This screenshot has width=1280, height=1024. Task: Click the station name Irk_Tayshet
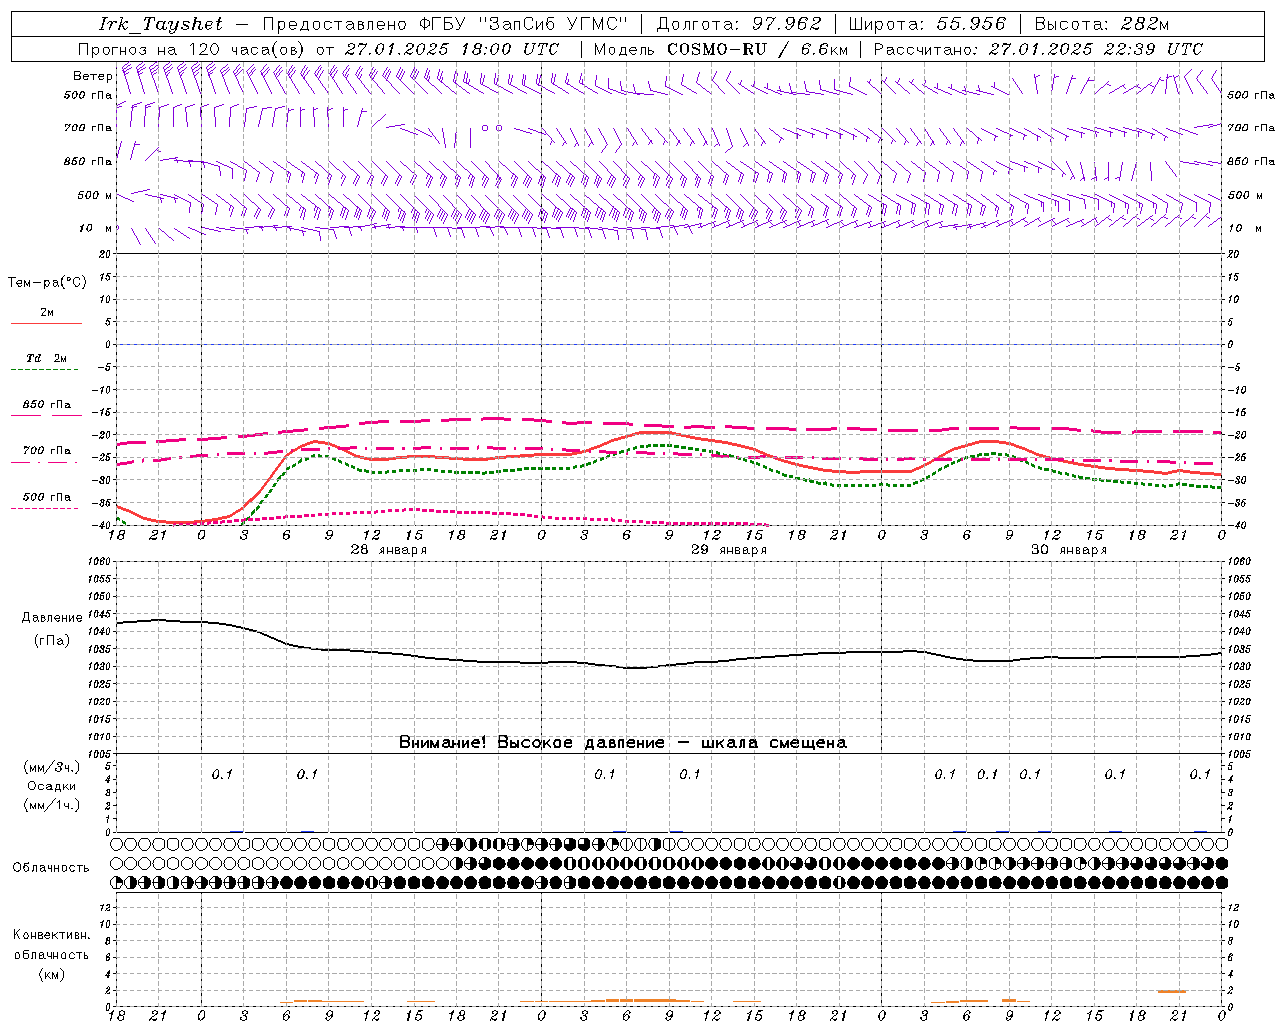pos(161,24)
